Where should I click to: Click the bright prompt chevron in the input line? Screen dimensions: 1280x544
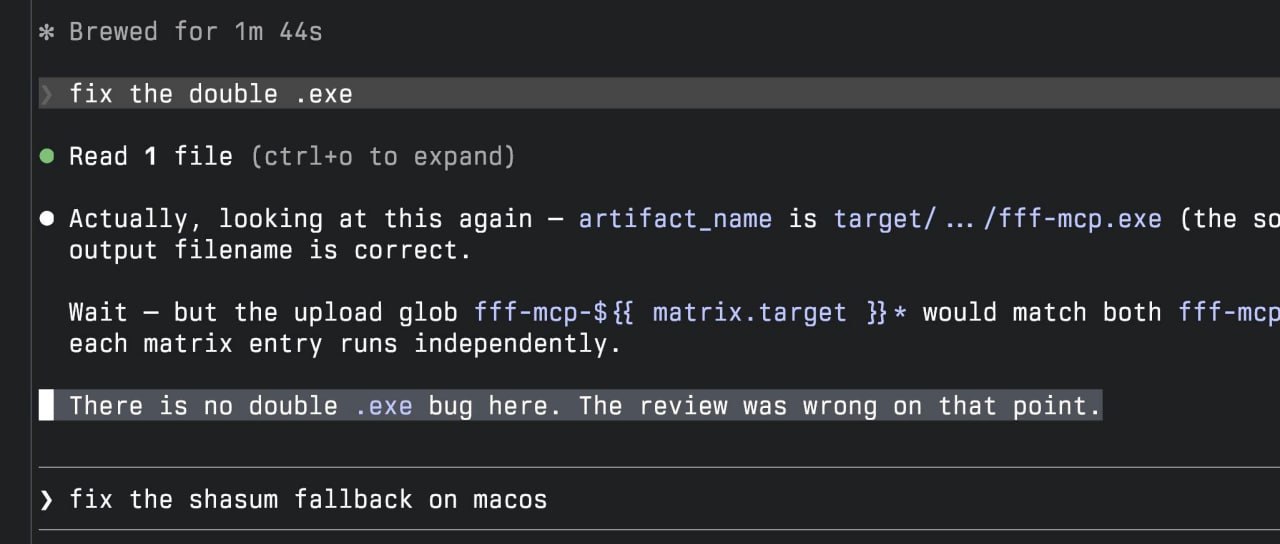46,499
